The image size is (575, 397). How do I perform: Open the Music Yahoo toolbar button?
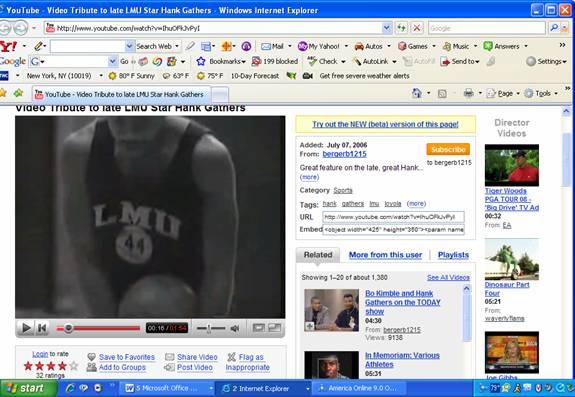pos(456,47)
